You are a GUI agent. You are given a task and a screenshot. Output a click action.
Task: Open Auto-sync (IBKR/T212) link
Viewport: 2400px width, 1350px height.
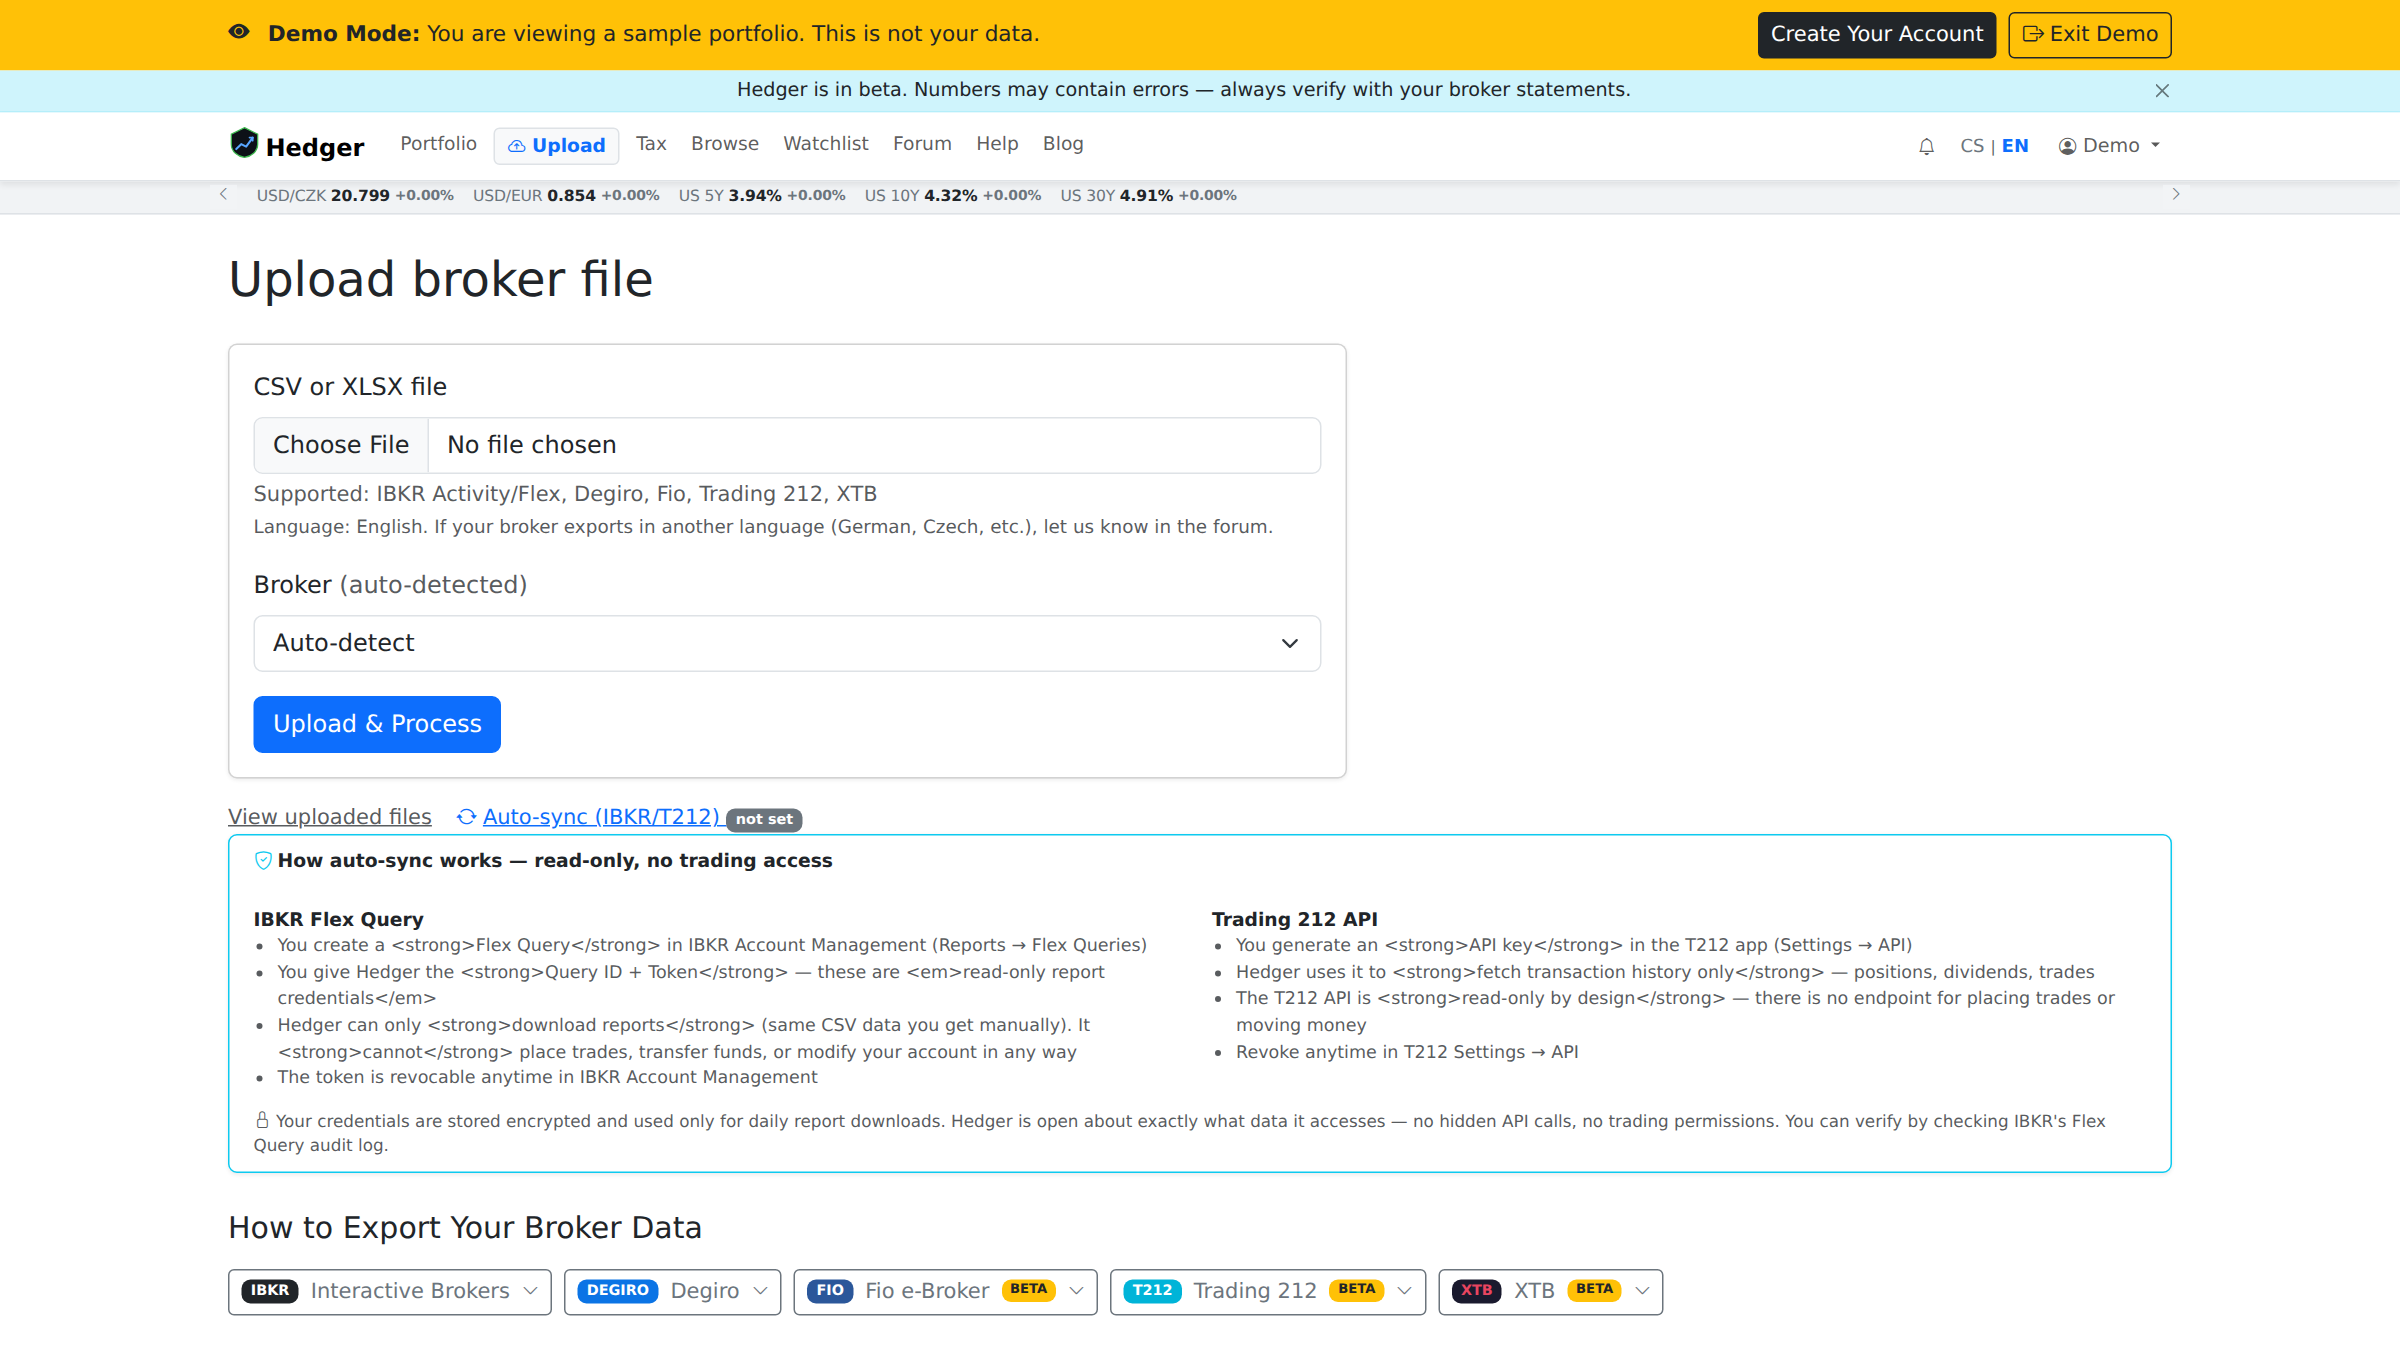(601, 817)
